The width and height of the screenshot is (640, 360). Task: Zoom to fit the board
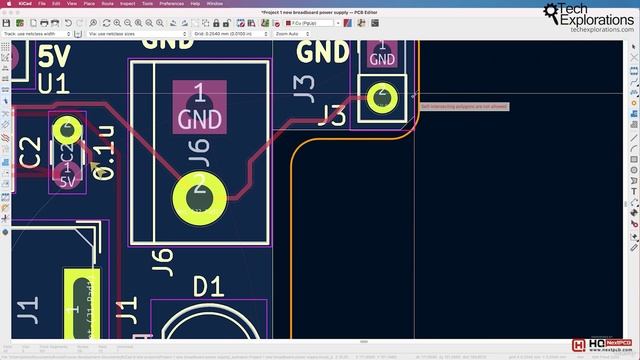[139, 23]
